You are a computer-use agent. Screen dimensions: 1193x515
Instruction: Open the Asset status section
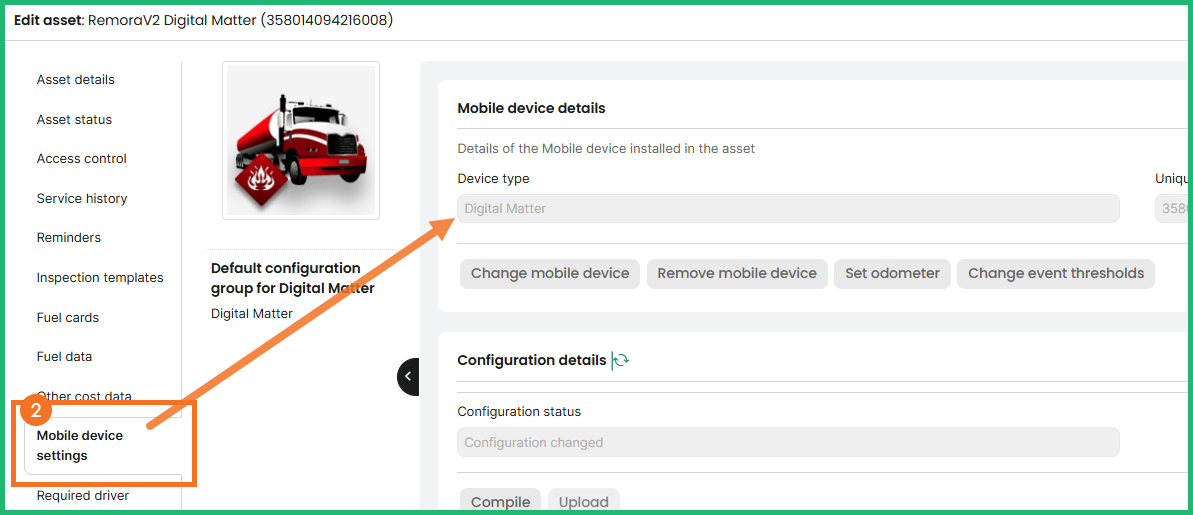(74, 120)
